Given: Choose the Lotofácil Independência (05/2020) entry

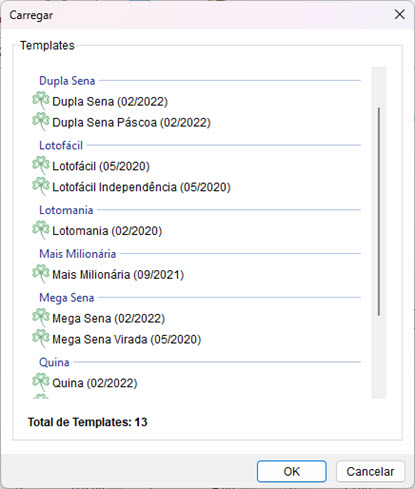Looking at the screenshot, I should click(141, 187).
